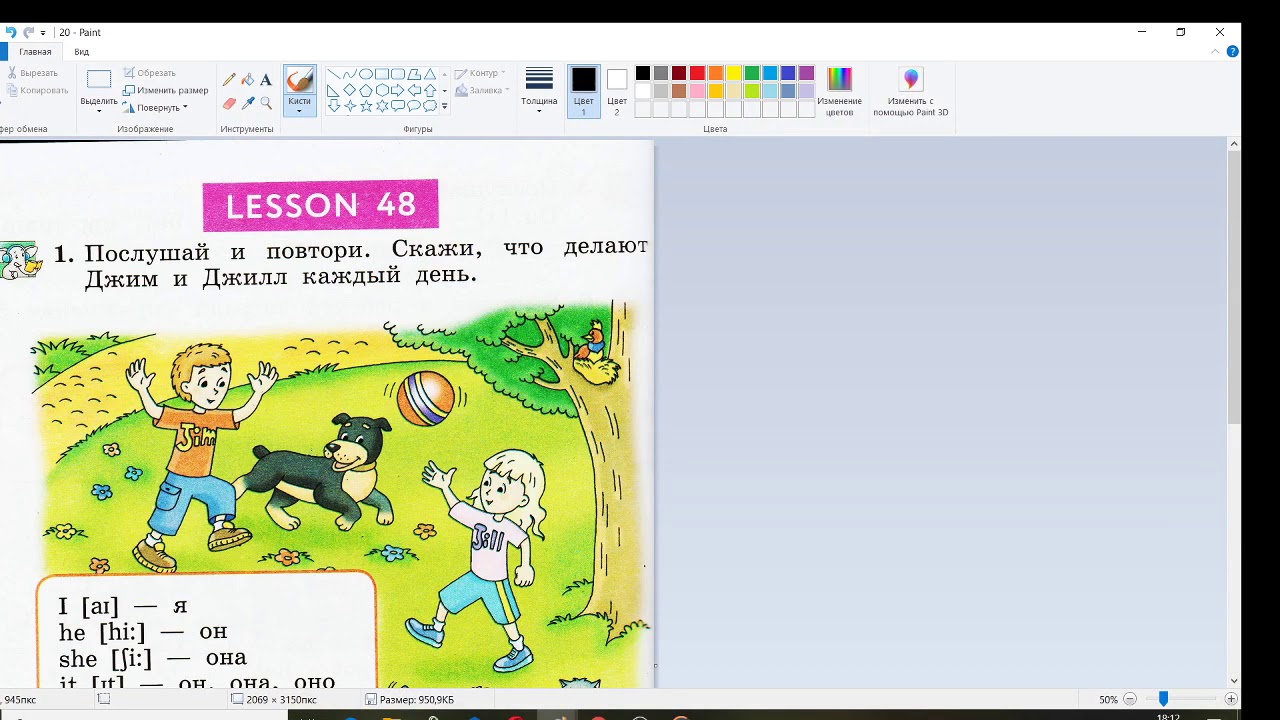Pick the pink color swatch
Image resolution: width=1280 pixels, height=720 pixels.
coord(697,91)
